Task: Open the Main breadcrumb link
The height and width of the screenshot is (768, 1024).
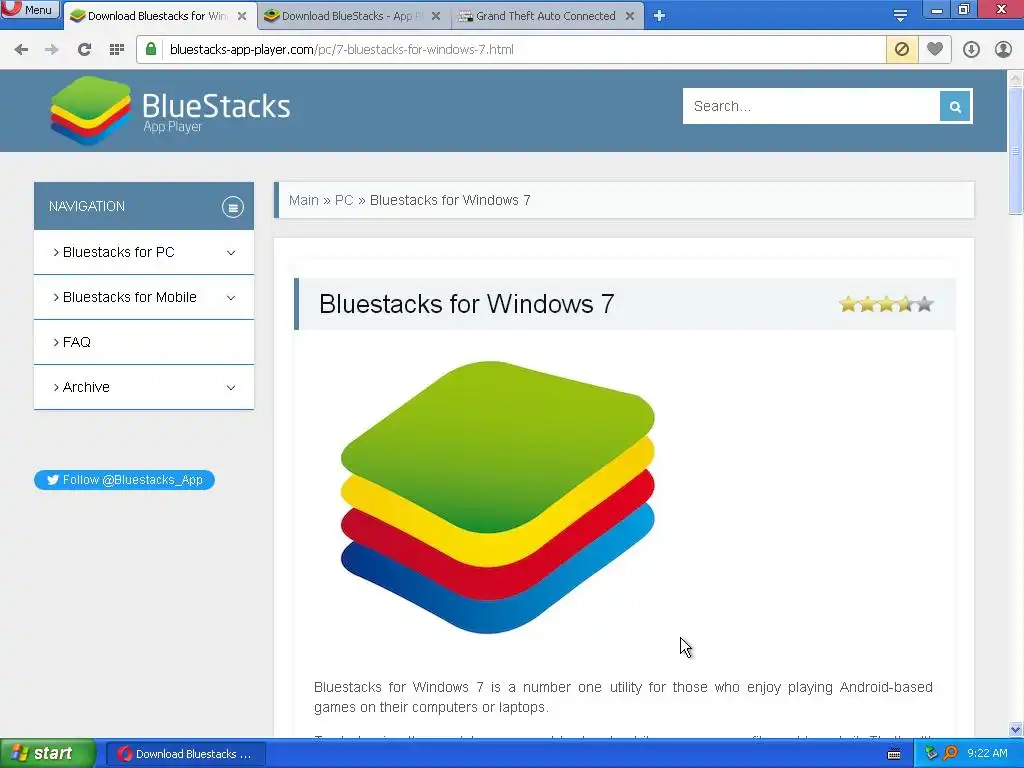Action: click(304, 200)
